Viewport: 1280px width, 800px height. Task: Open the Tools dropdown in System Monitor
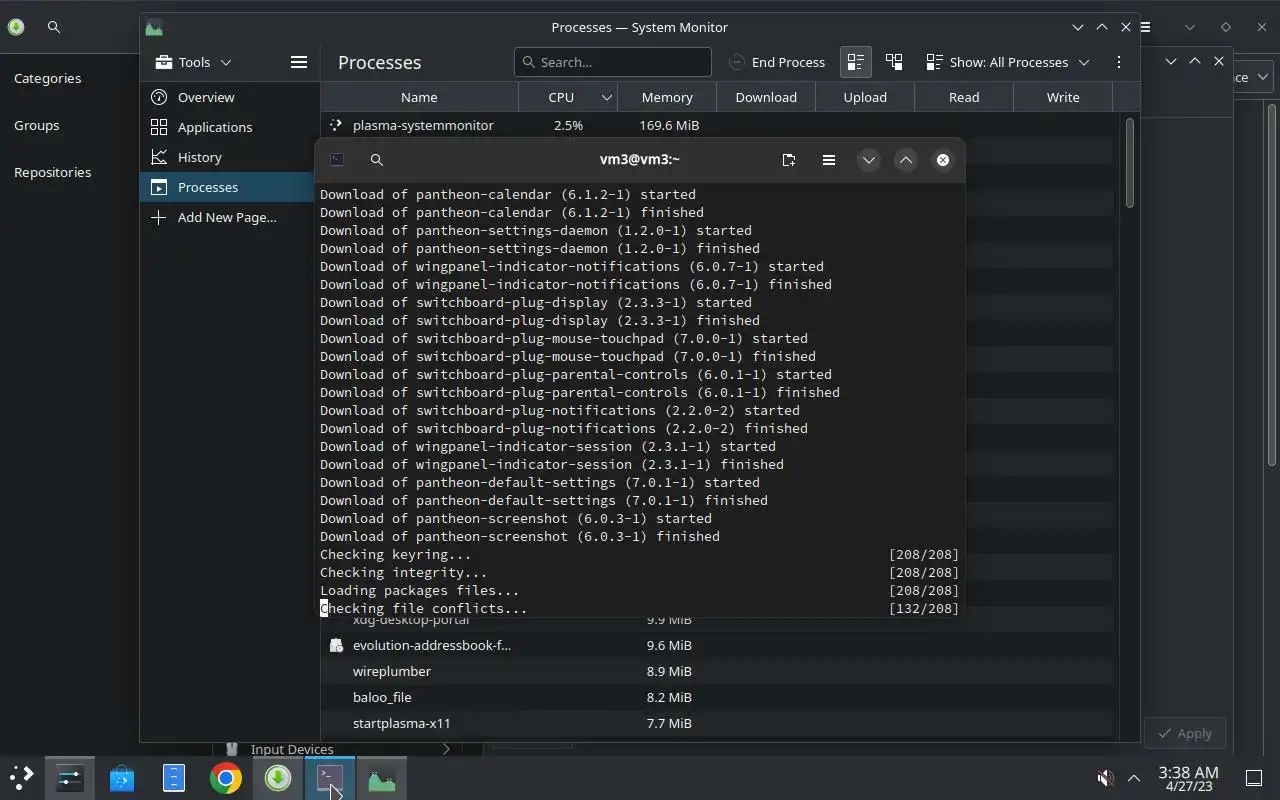coord(194,62)
